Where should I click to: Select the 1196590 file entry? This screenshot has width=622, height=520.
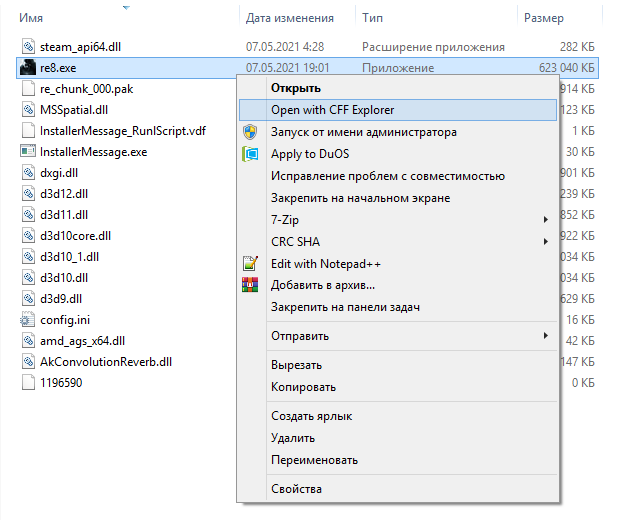(61, 383)
